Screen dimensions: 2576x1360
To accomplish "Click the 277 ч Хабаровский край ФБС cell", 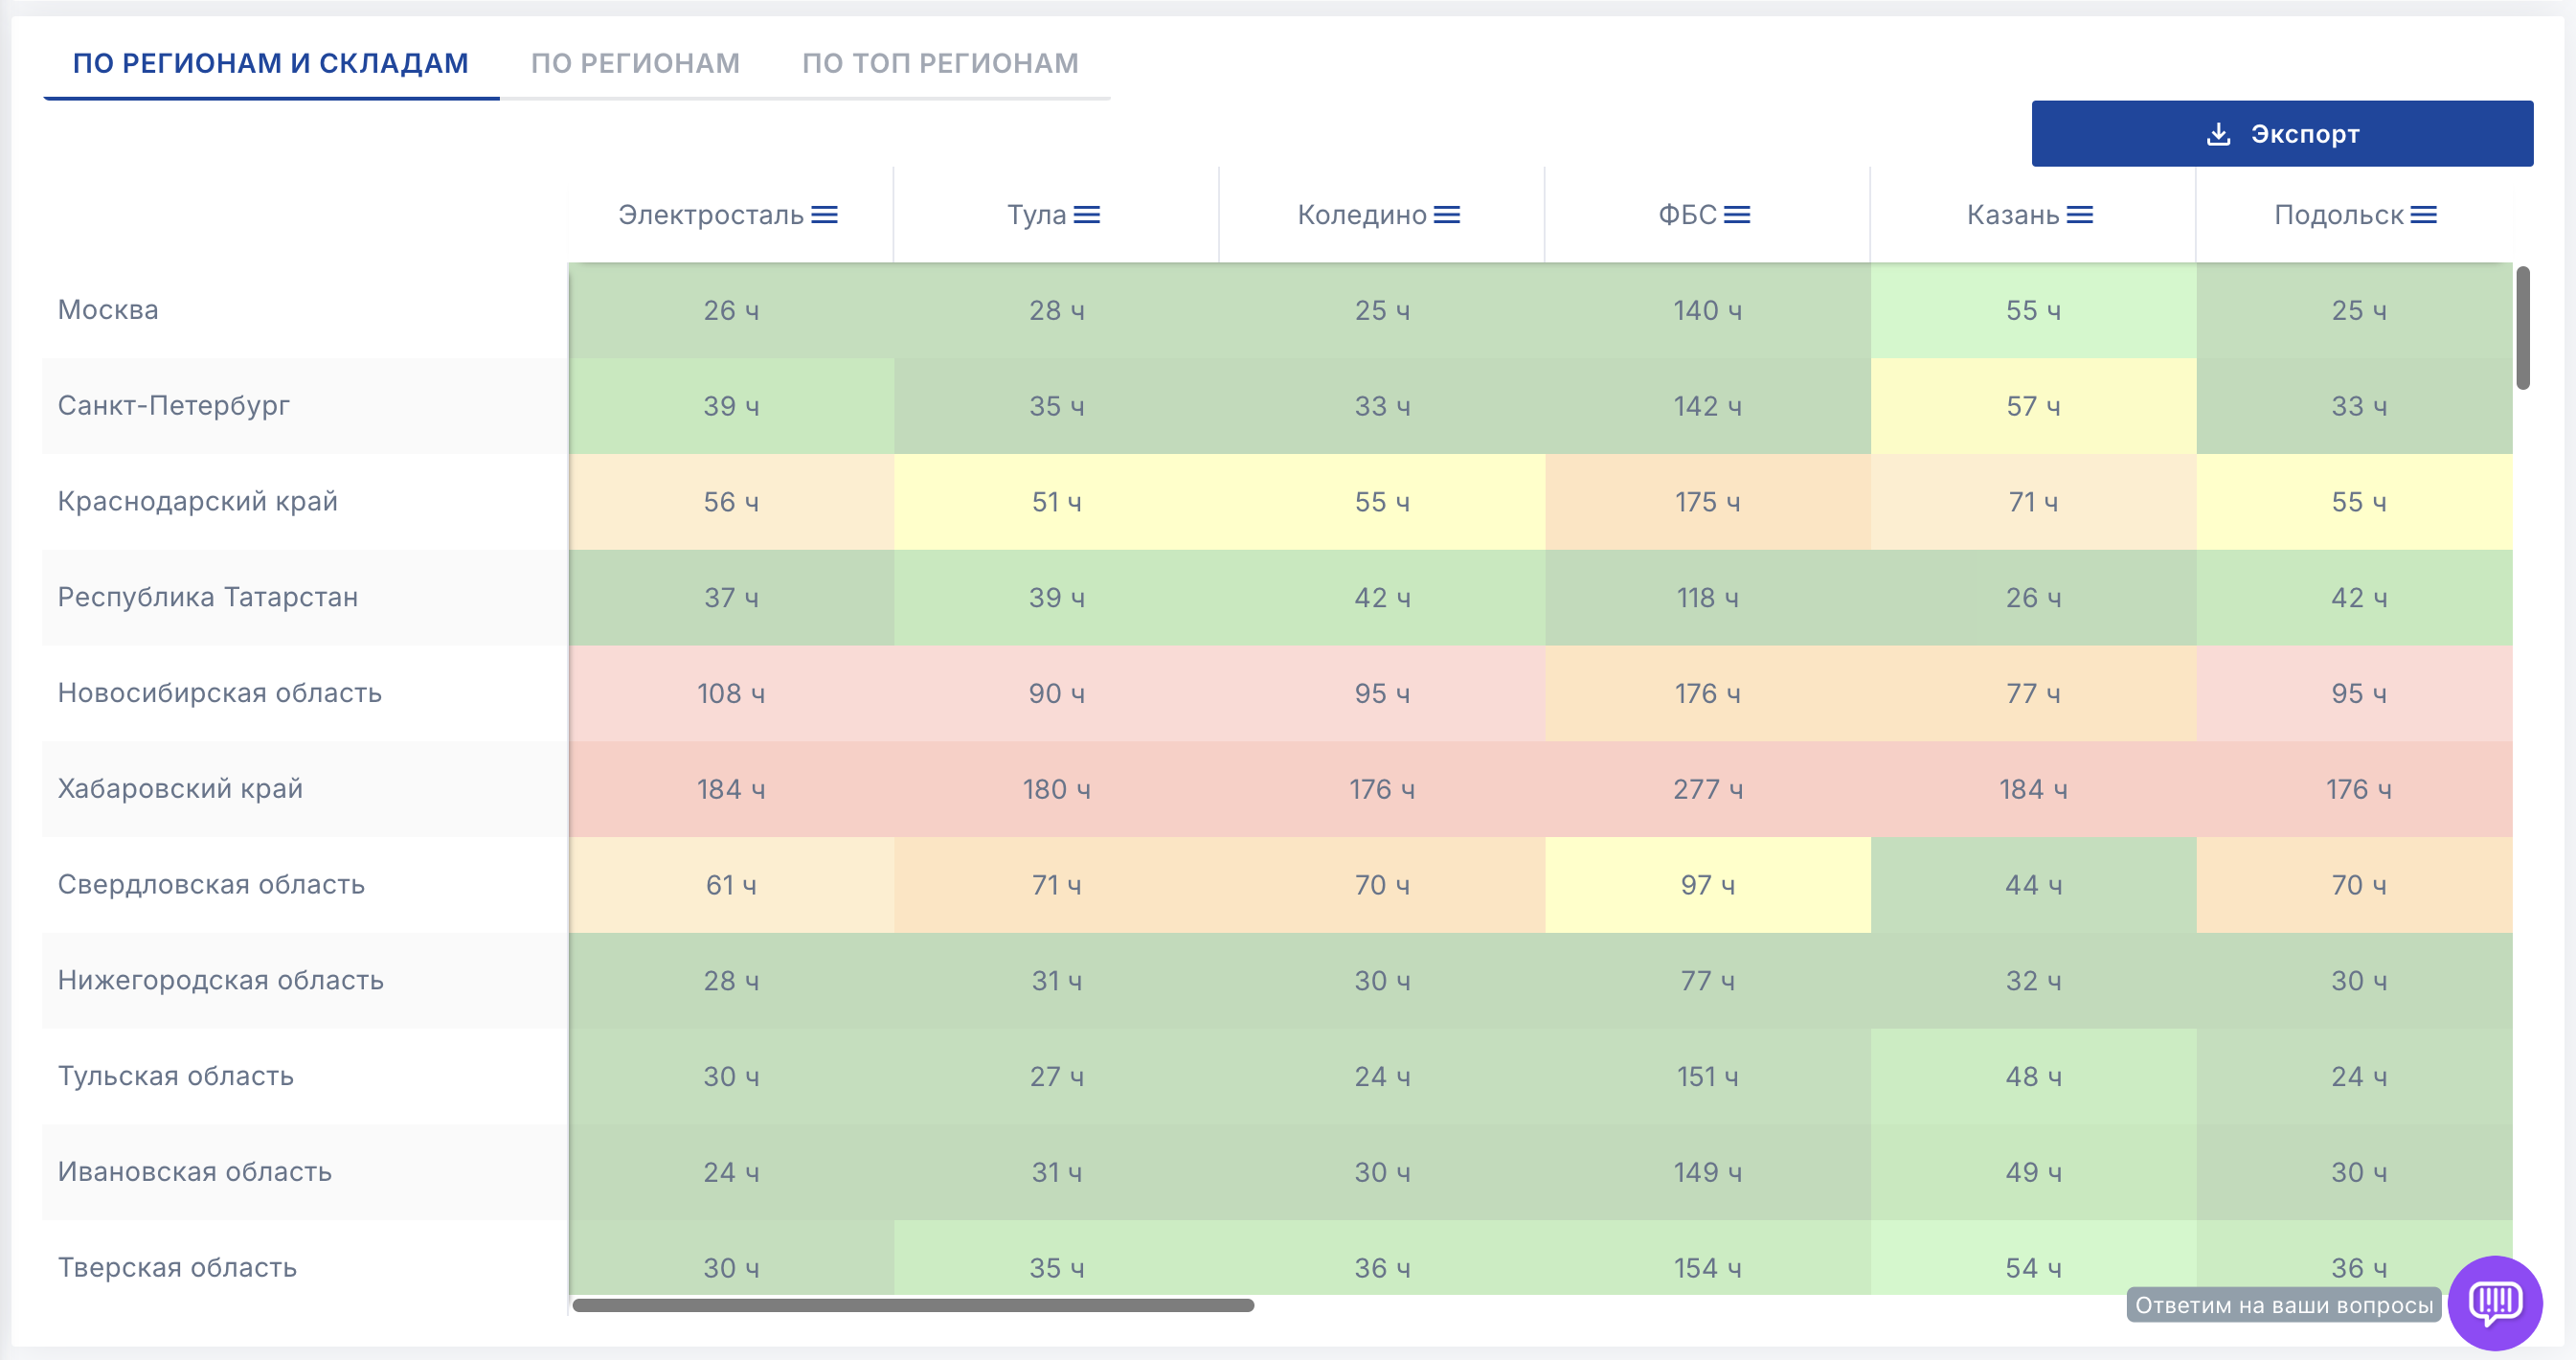I will point(1707,789).
